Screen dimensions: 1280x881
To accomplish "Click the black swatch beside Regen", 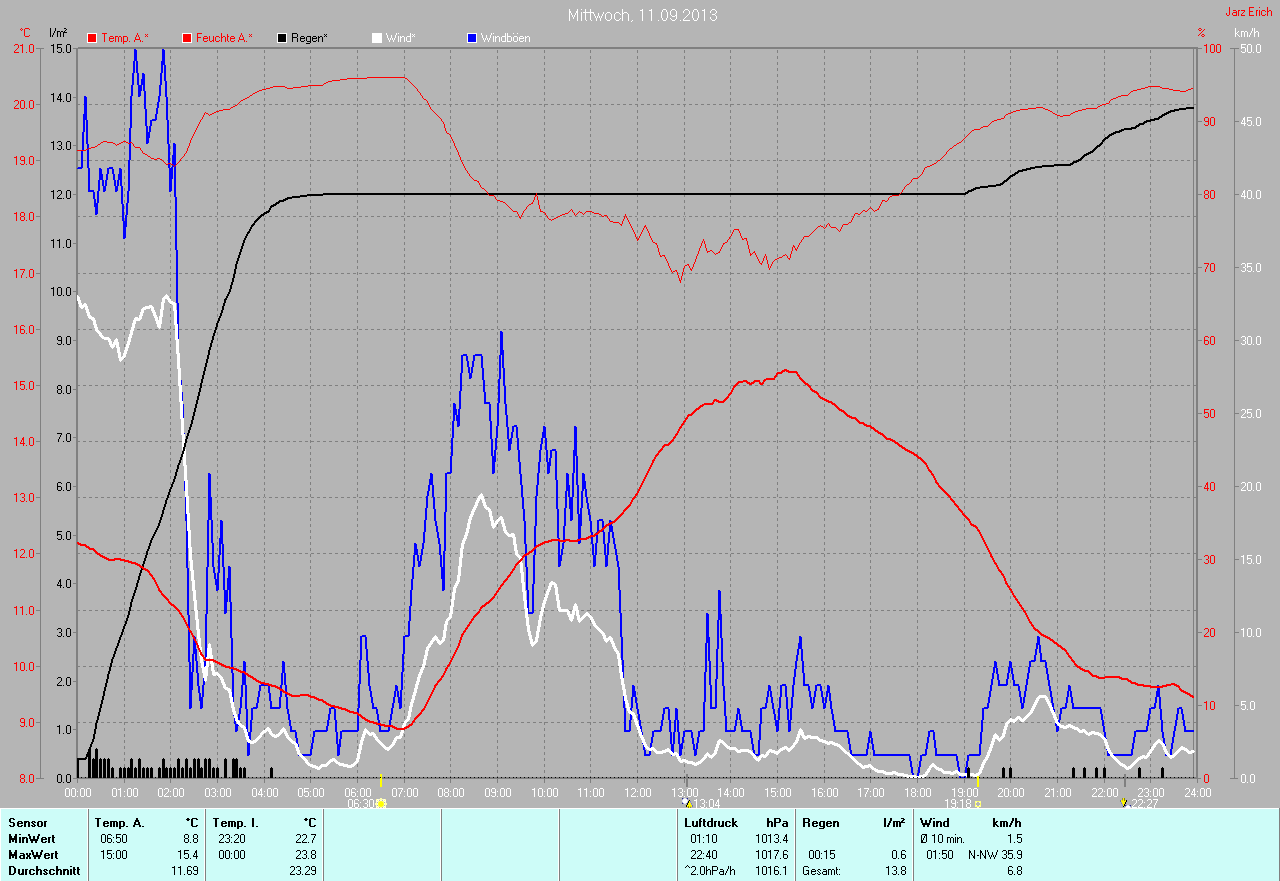I will [283, 38].
